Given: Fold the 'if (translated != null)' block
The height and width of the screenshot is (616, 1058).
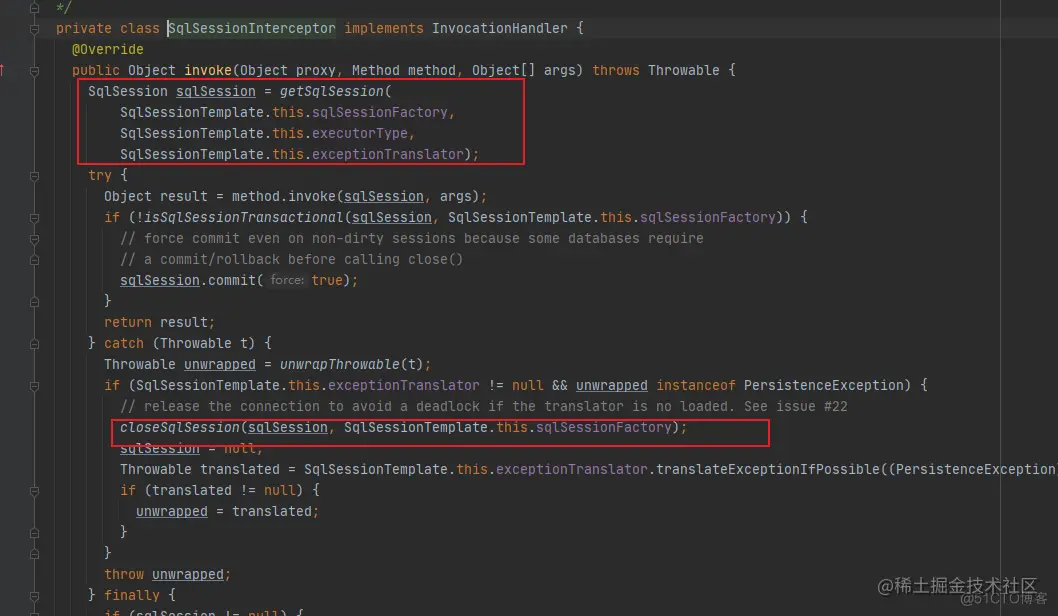Looking at the screenshot, I should [x=34, y=491].
